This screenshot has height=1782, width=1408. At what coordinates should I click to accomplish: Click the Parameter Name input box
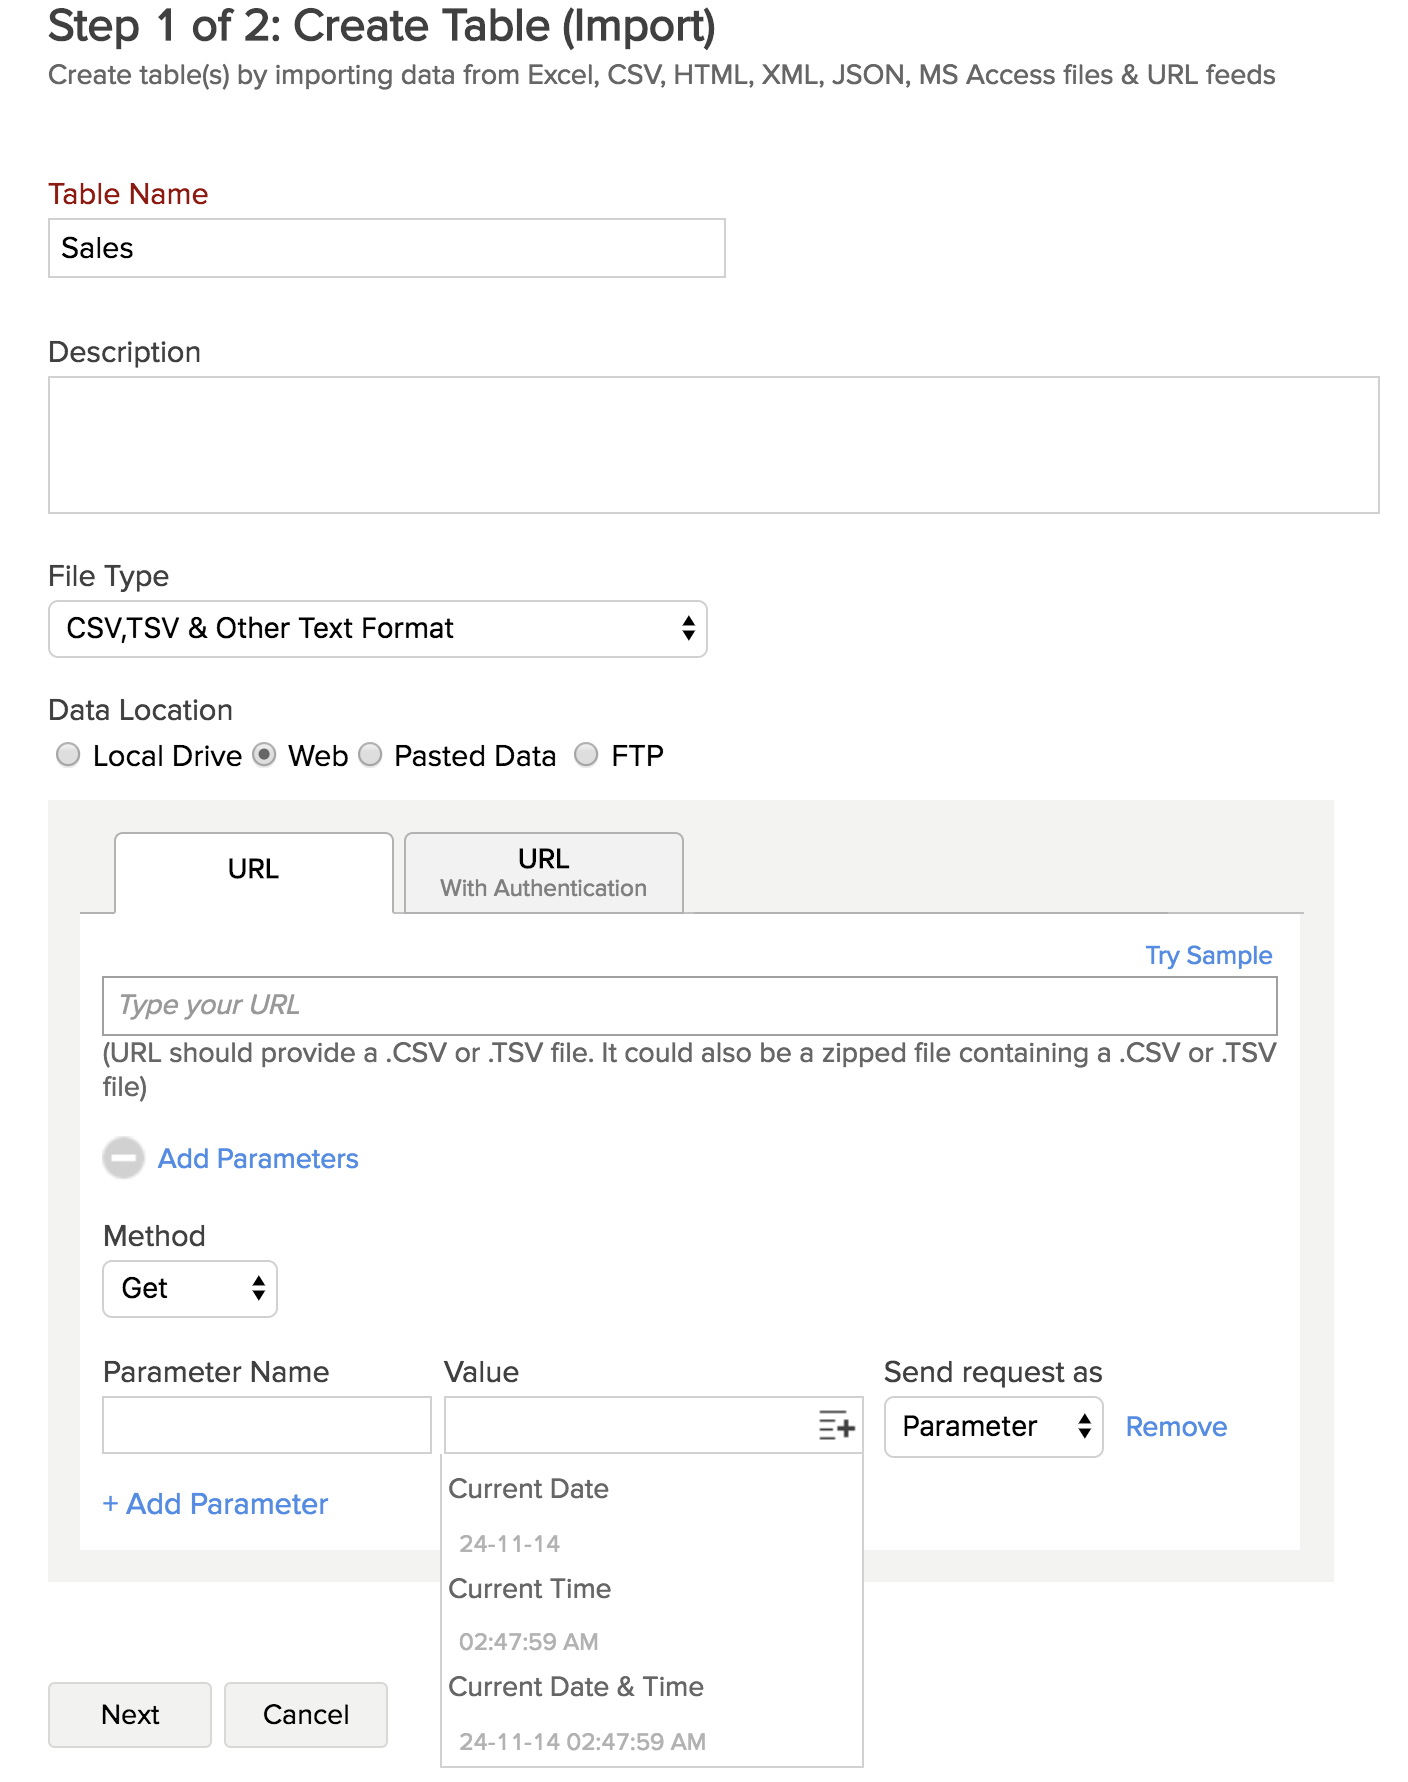pos(267,1425)
